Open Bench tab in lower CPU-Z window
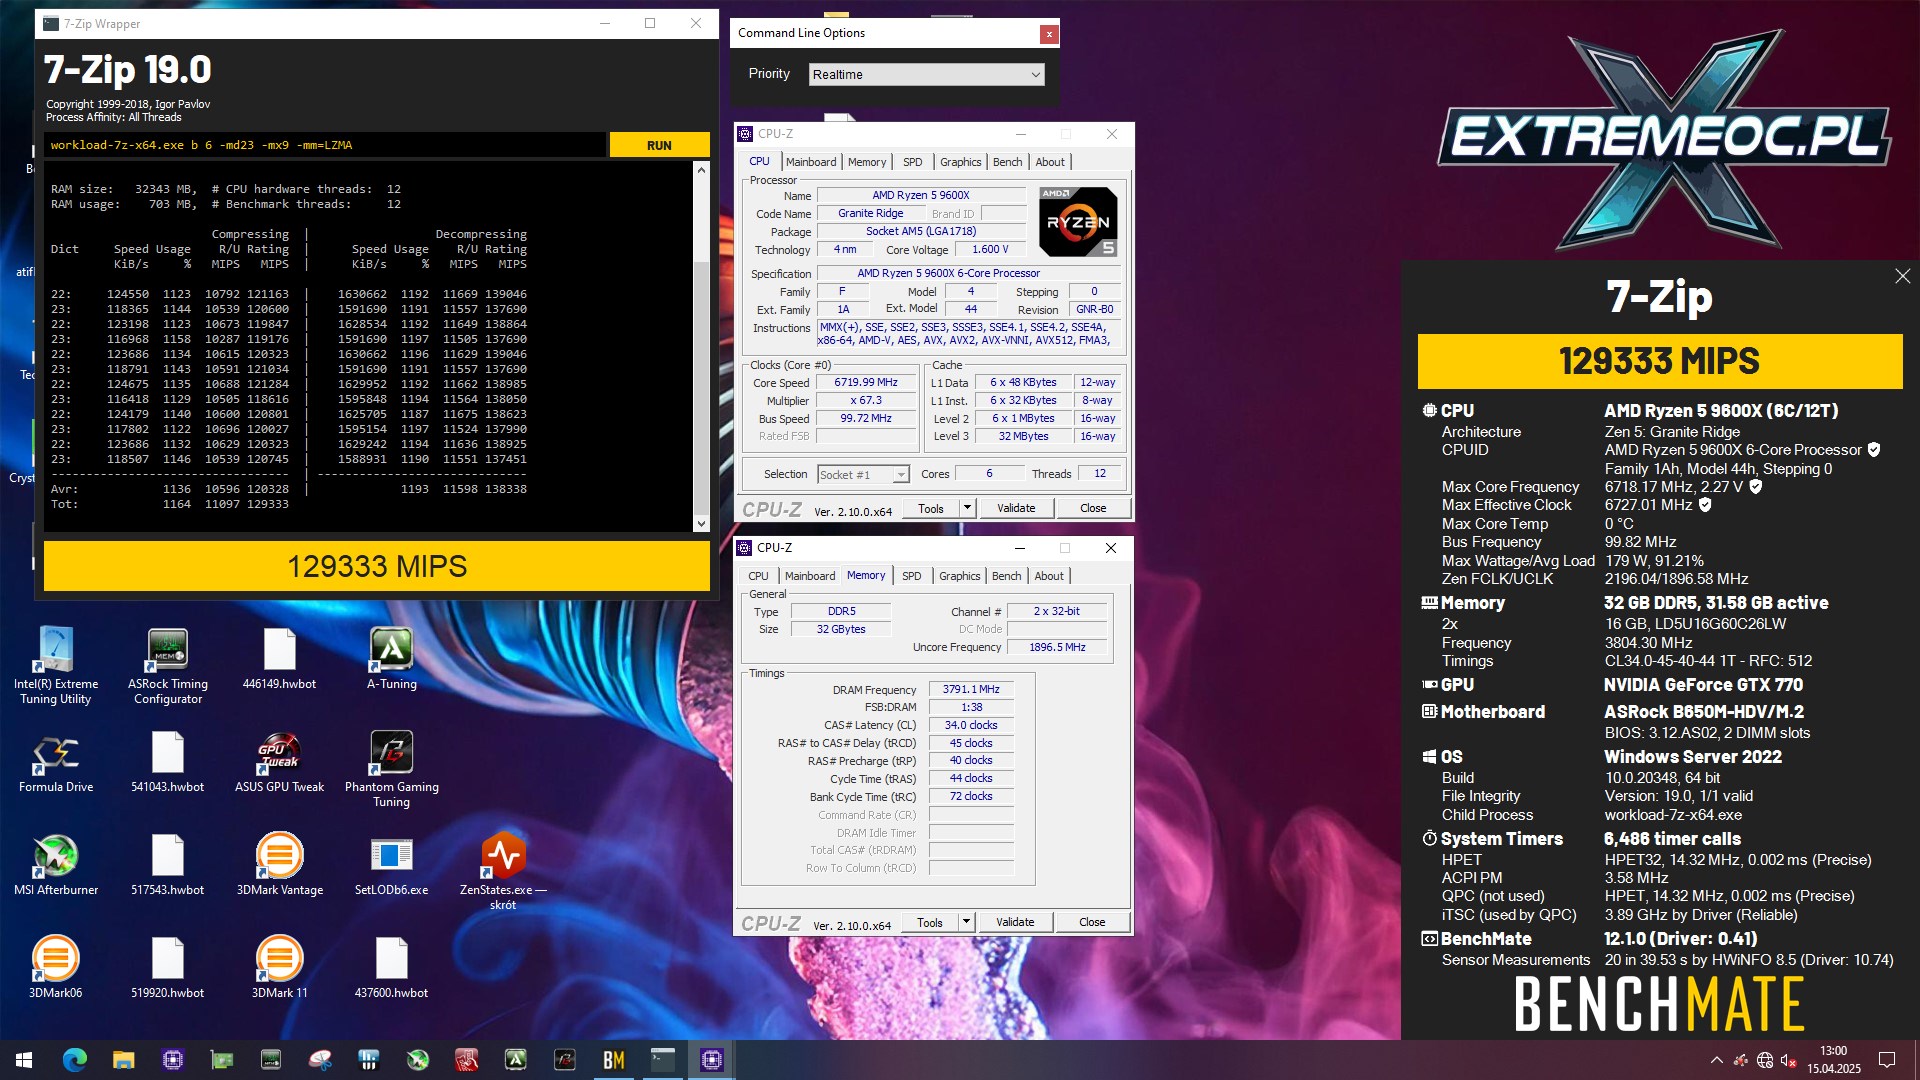Screen dimensions: 1920x1080 [1007, 576]
